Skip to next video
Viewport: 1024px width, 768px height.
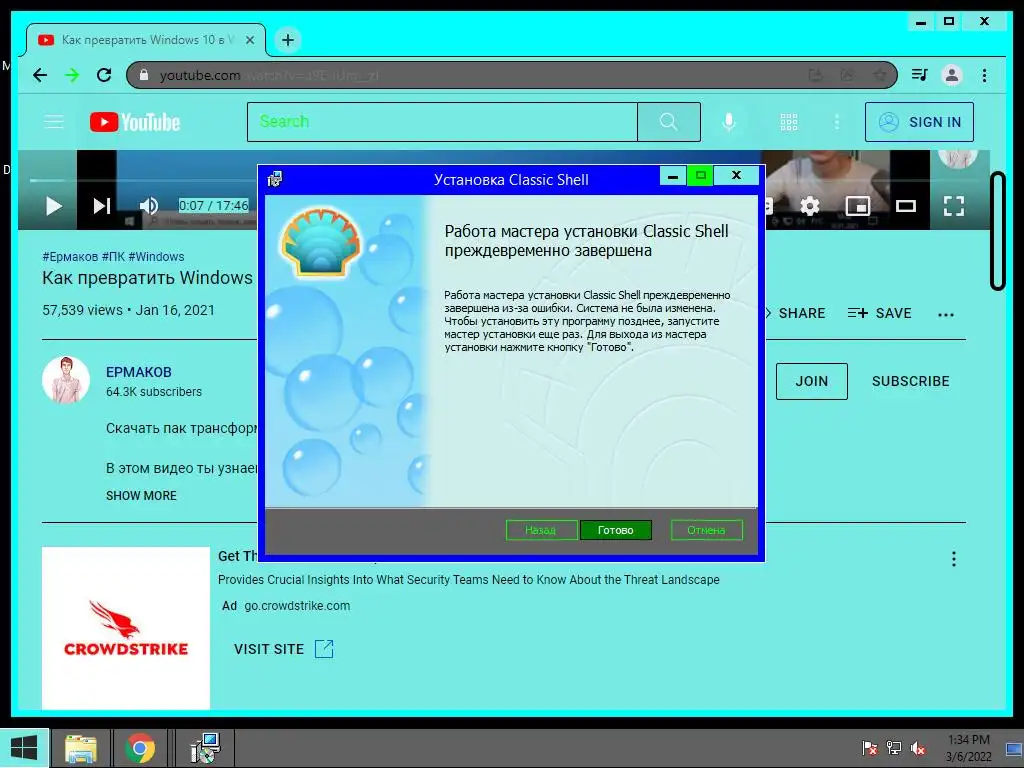(x=101, y=206)
